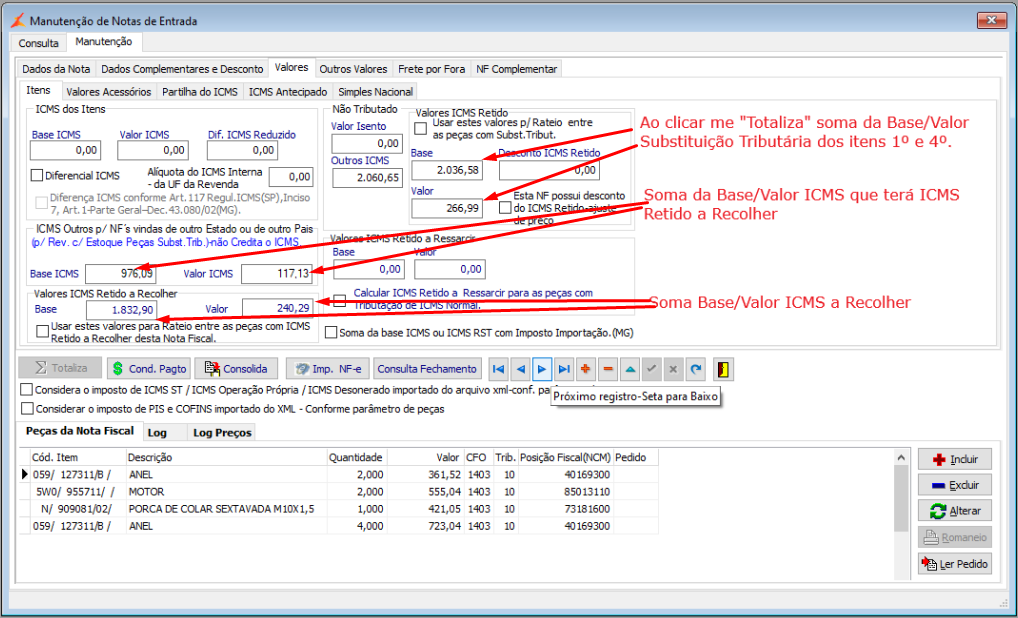
Task: Click Imp. NF-e import button
Action: (x=328, y=368)
